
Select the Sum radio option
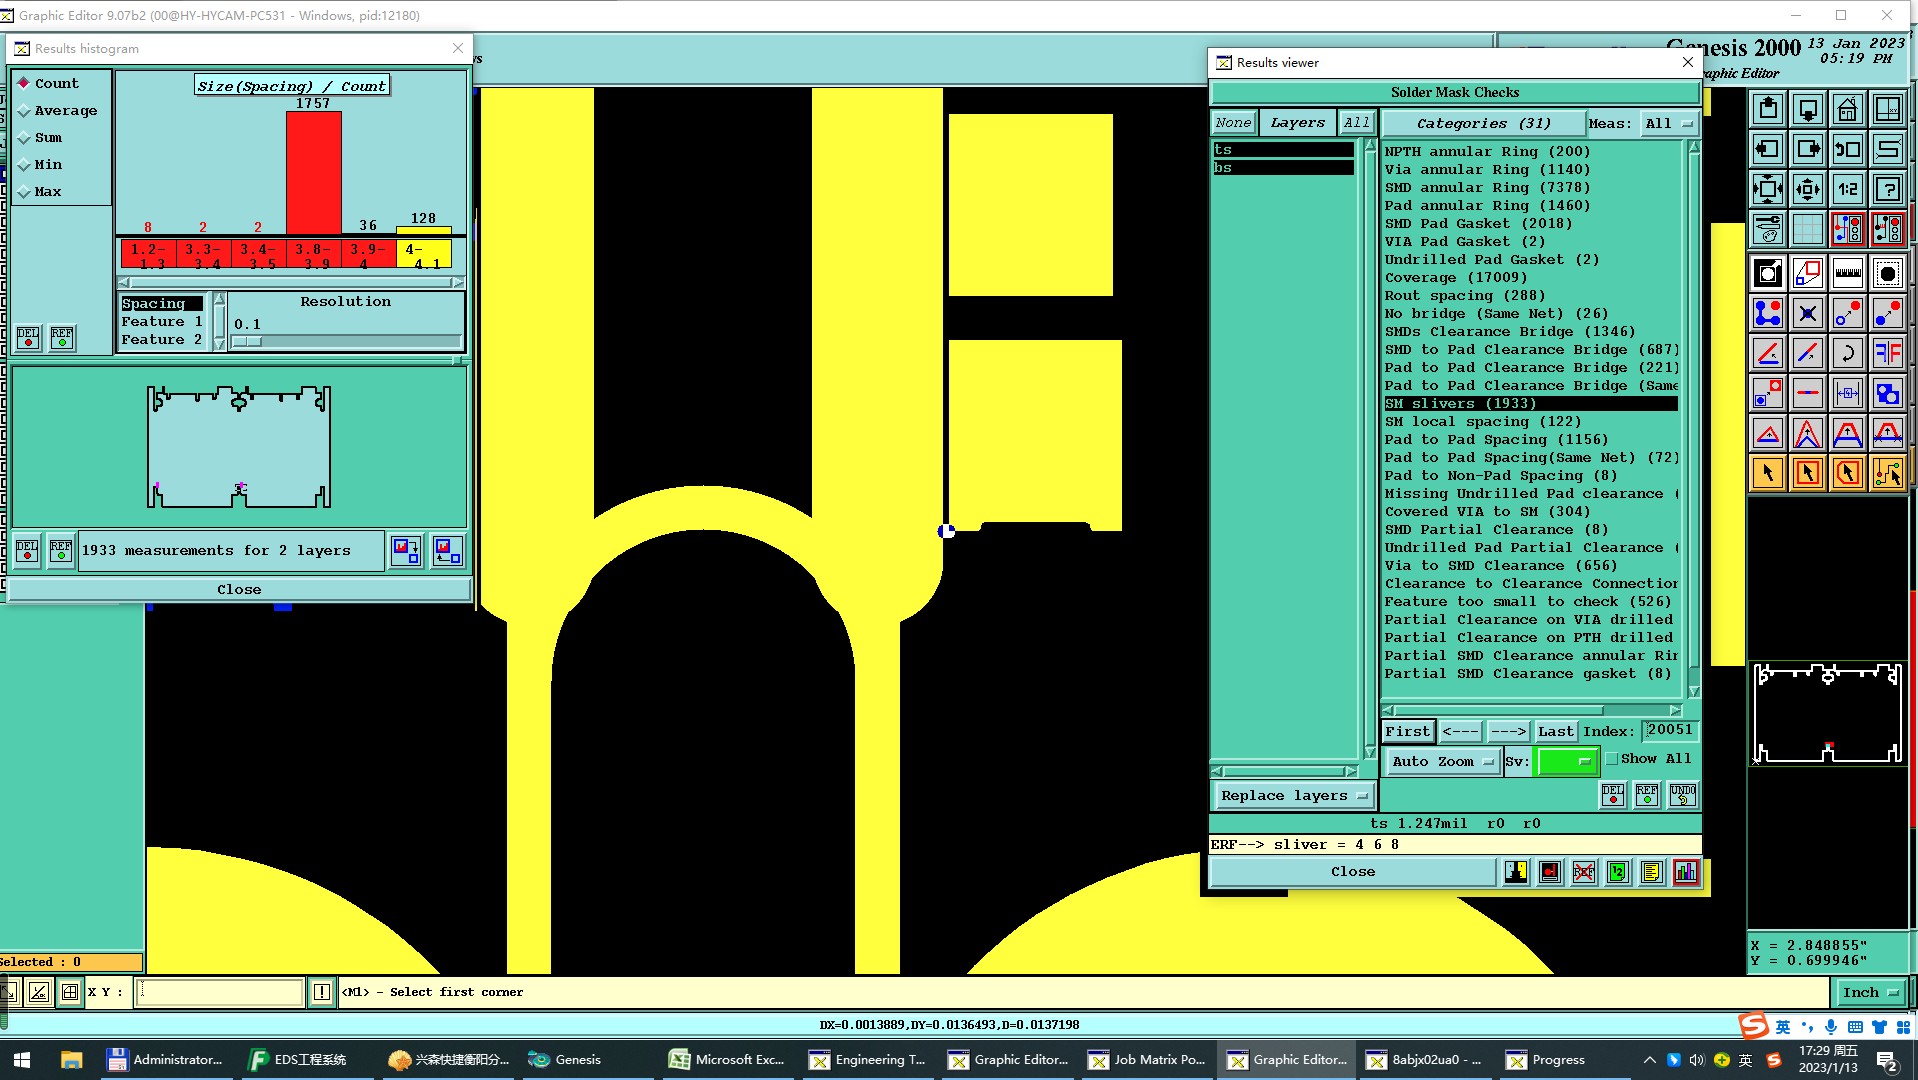point(39,137)
